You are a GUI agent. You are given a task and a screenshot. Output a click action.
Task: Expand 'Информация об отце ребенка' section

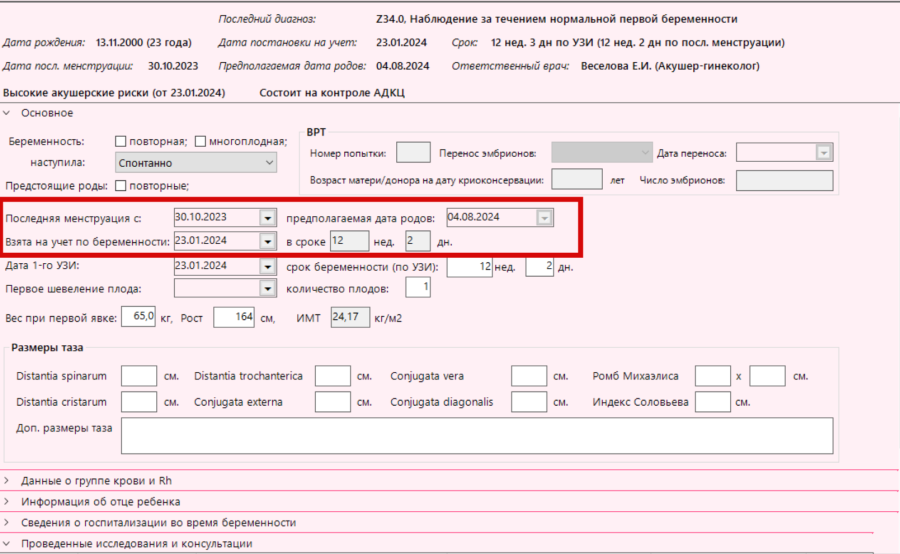pyautogui.click(x=7, y=501)
